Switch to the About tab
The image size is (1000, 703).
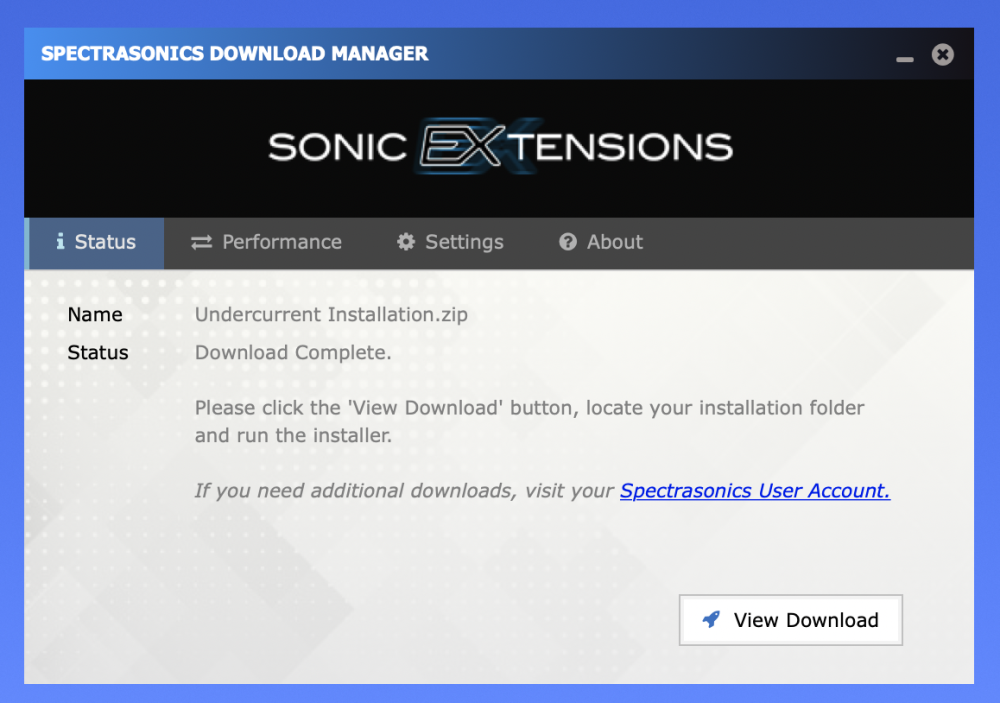point(601,242)
